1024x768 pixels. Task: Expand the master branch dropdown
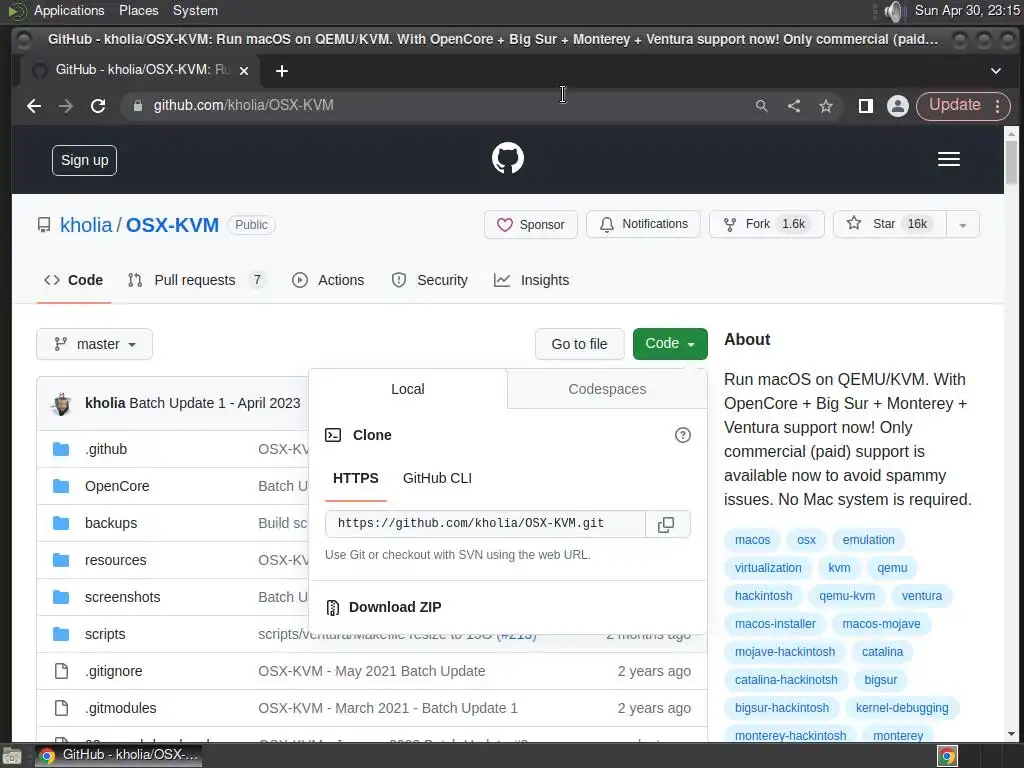pyautogui.click(x=95, y=344)
